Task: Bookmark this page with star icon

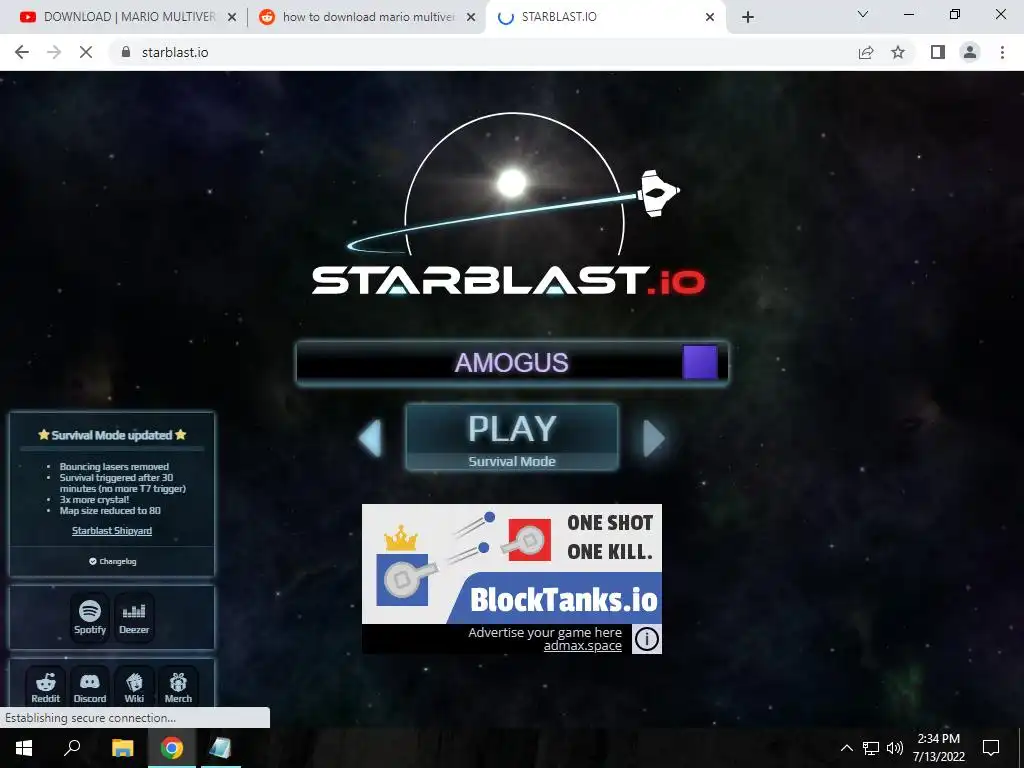Action: (898, 52)
